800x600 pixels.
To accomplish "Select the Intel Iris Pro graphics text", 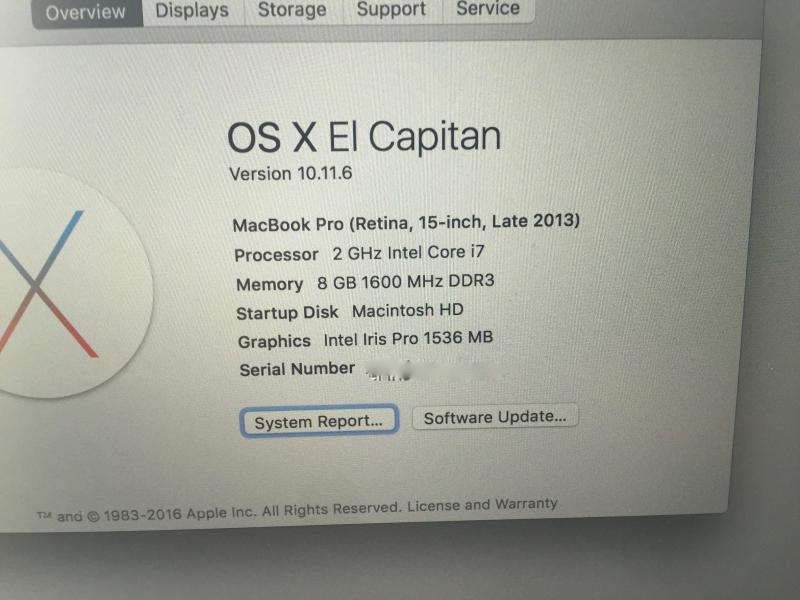I will click(x=408, y=338).
